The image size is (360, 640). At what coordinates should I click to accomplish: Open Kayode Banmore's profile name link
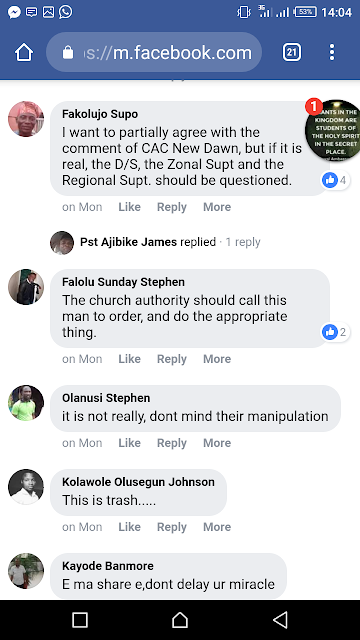point(108,566)
